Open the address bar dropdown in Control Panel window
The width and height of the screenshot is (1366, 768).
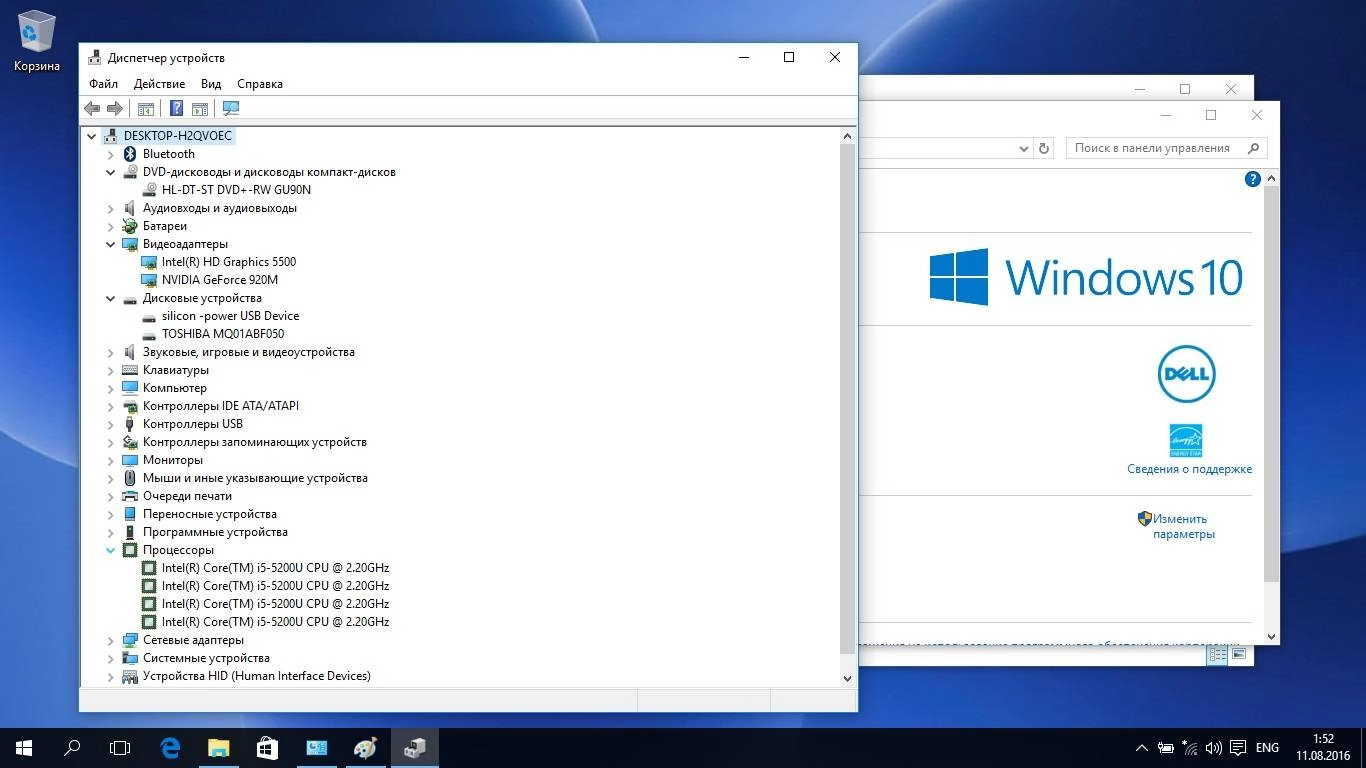pyautogui.click(x=1024, y=148)
